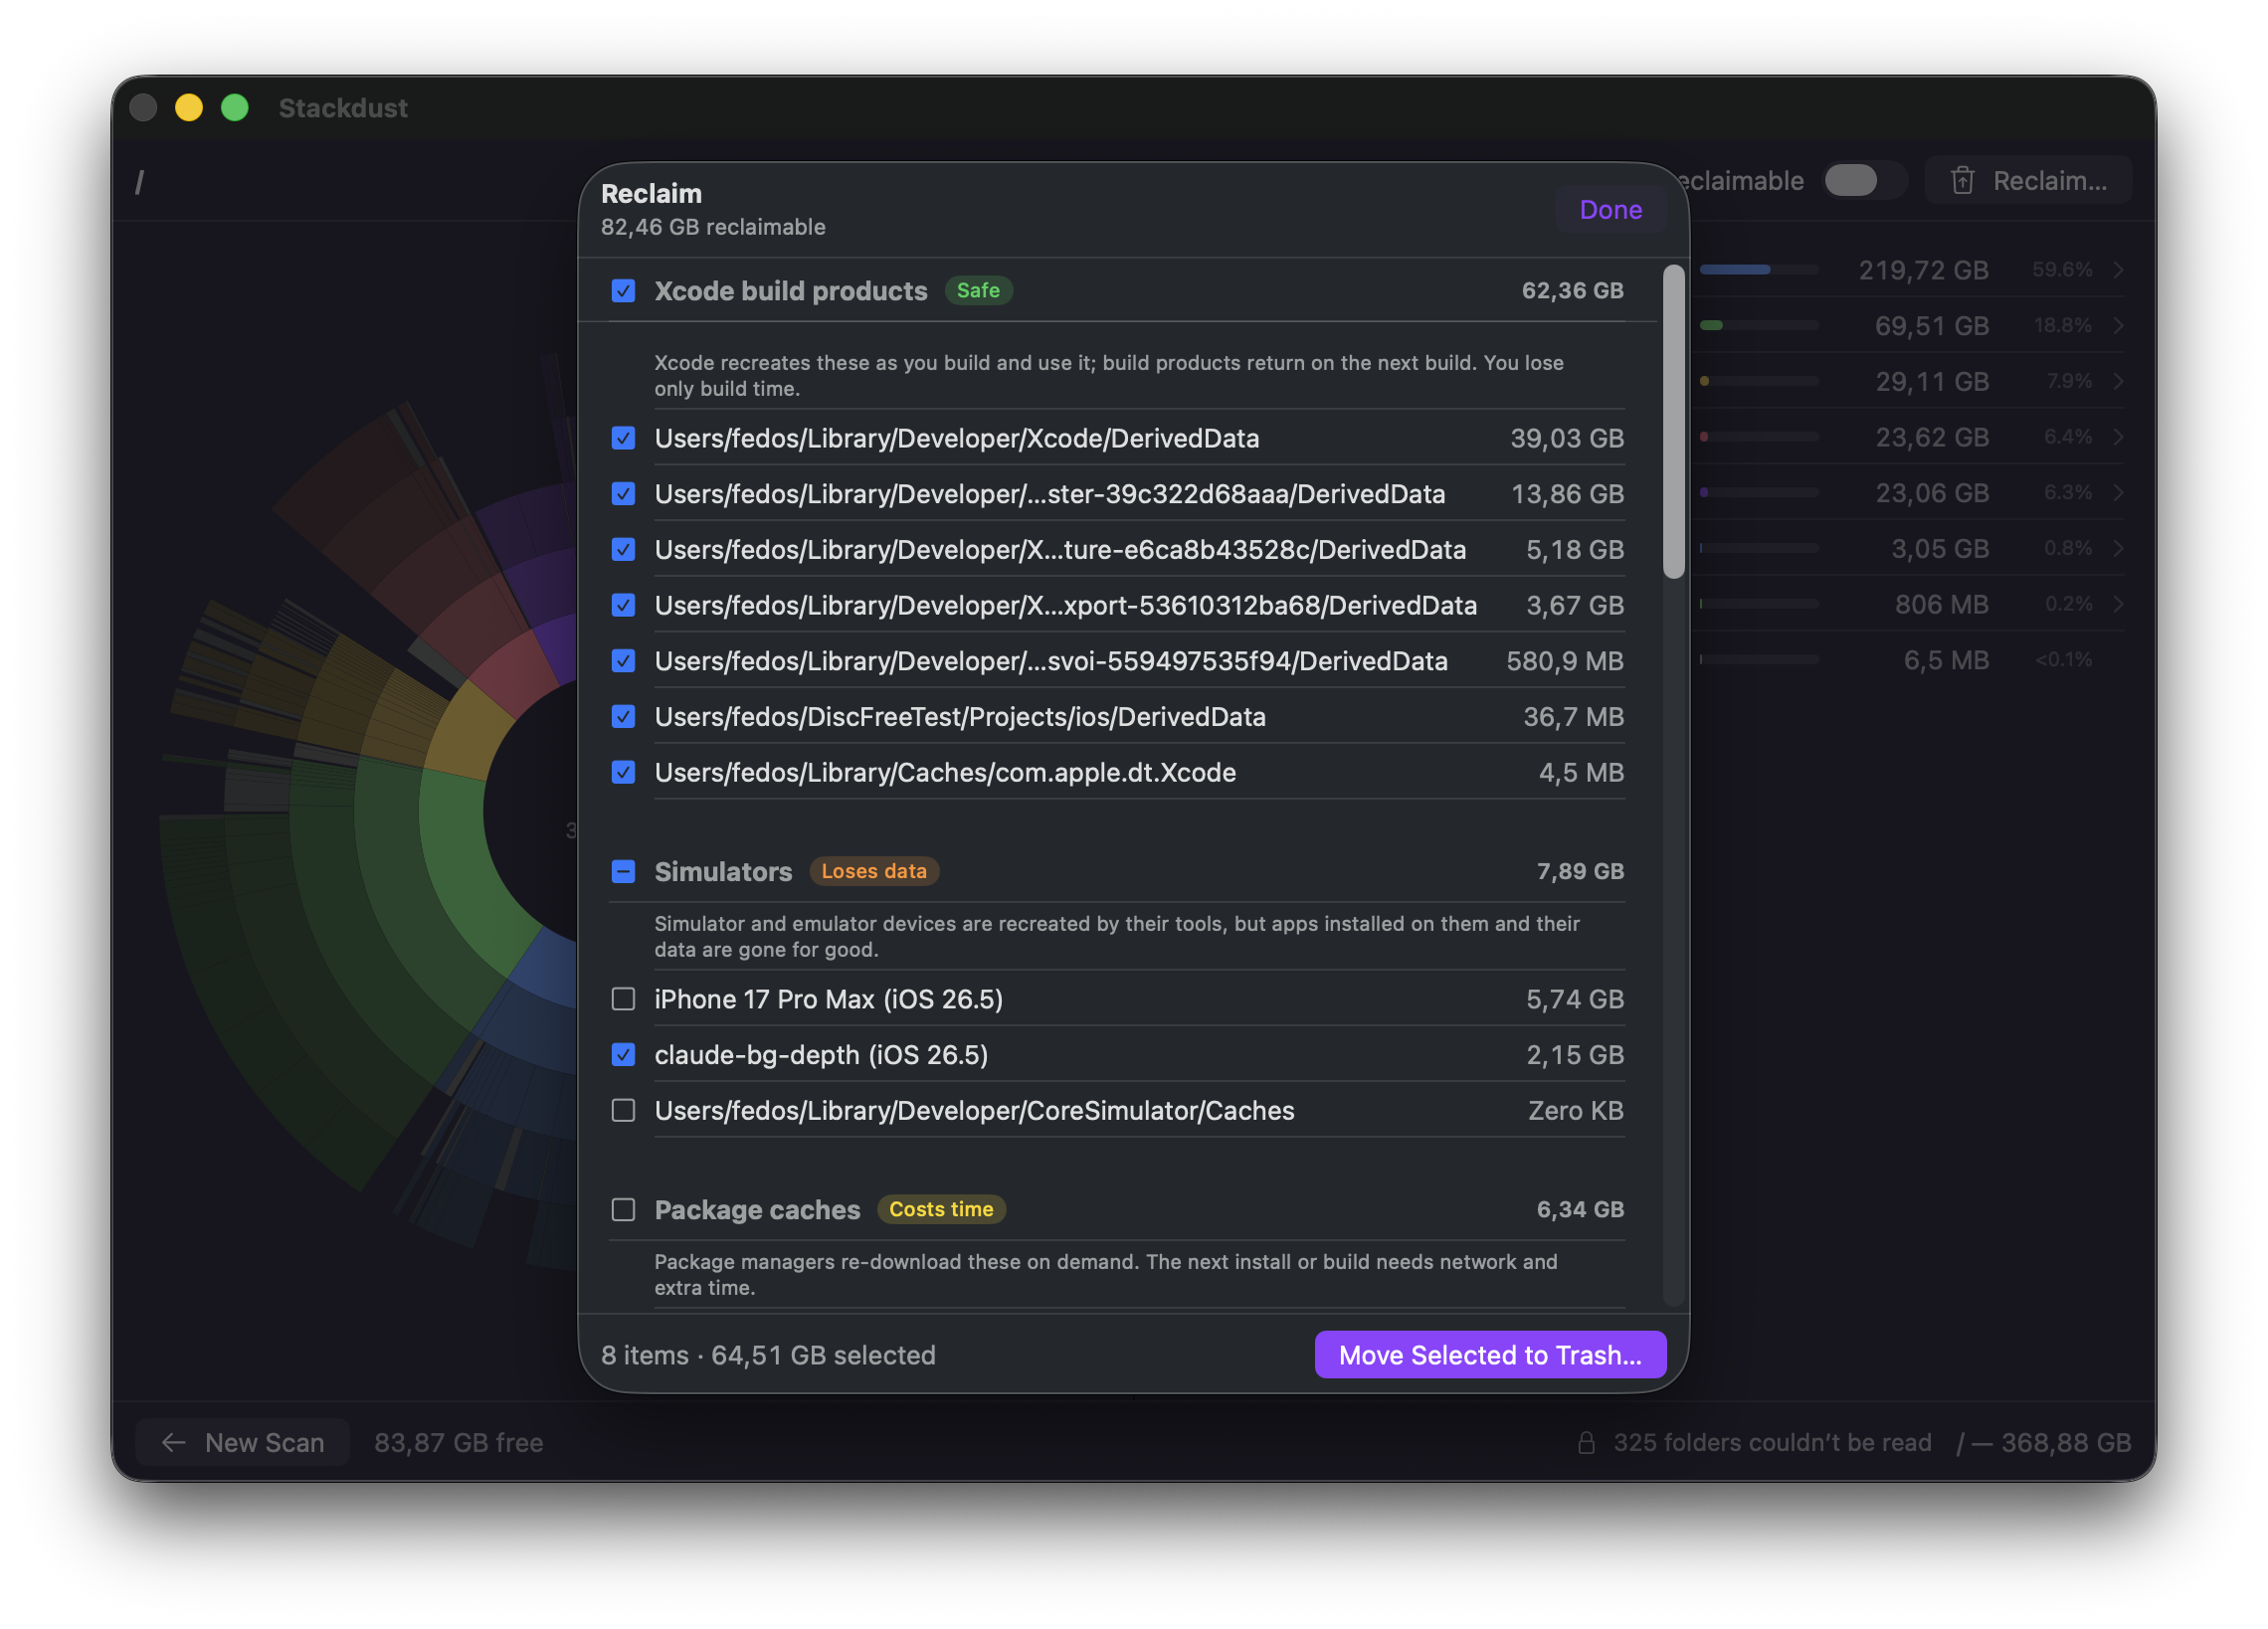Click the trash icon on Reclaim button

1962,181
